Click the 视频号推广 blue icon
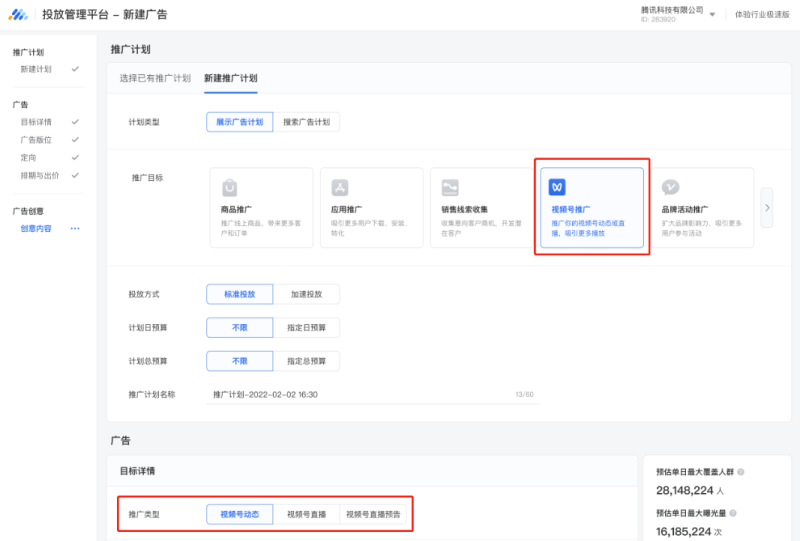The width and height of the screenshot is (800, 541). [558, 187]
